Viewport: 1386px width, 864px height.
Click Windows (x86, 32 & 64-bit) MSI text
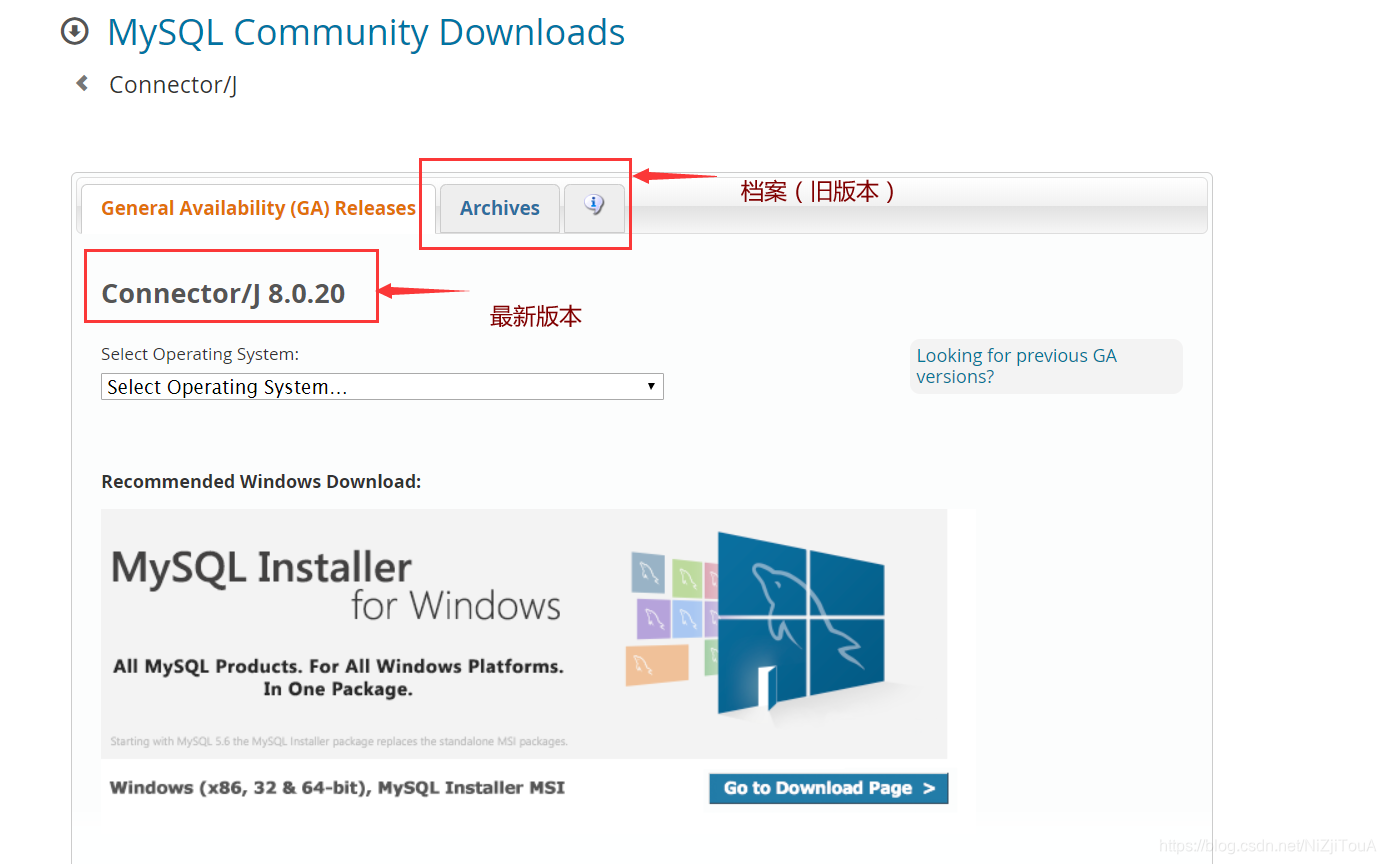coord(337,788)
